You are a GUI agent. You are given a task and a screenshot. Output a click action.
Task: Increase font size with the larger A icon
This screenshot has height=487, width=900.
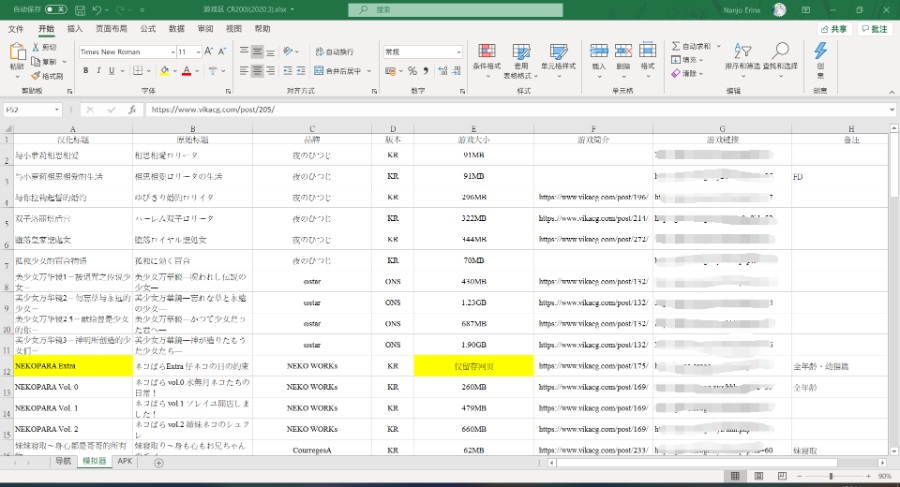pos(209,52)
